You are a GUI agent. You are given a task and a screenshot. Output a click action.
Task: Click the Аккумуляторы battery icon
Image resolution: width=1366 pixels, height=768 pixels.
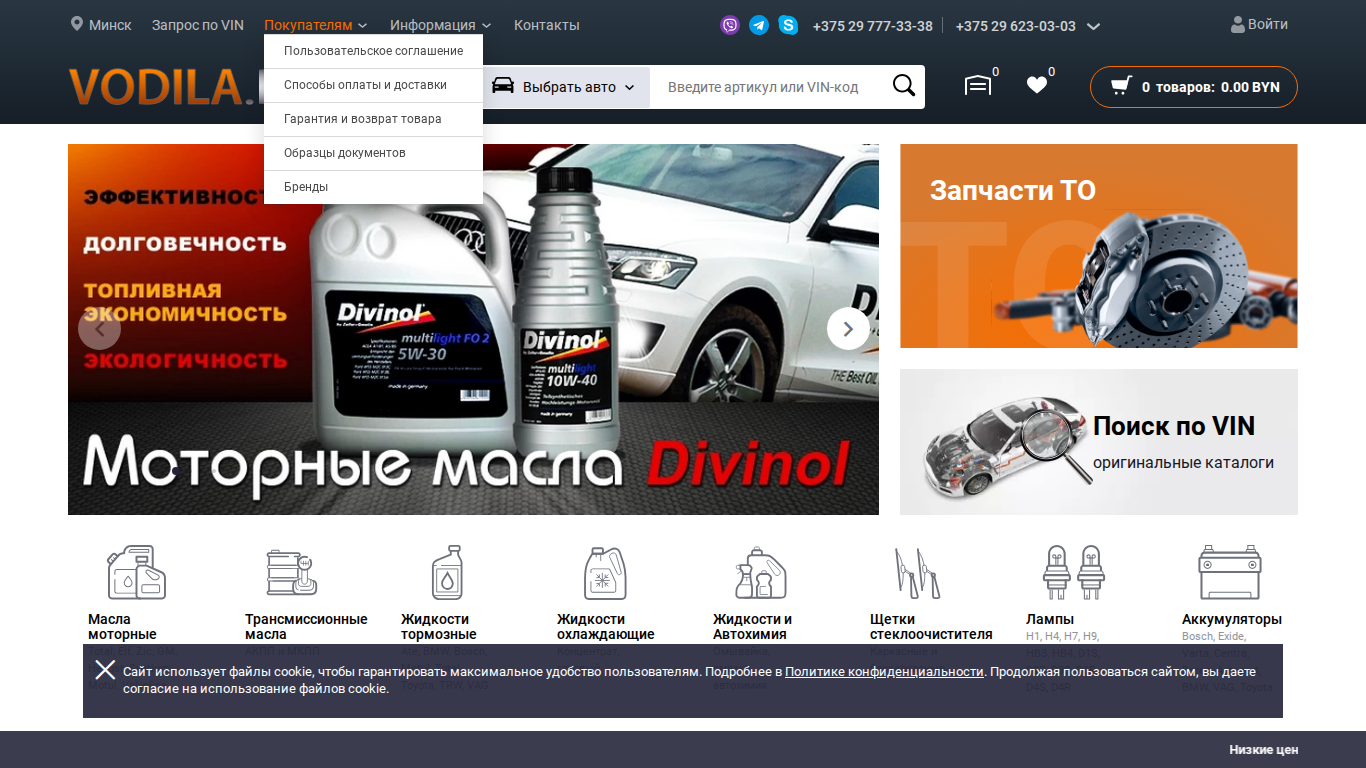[1229, 572]
